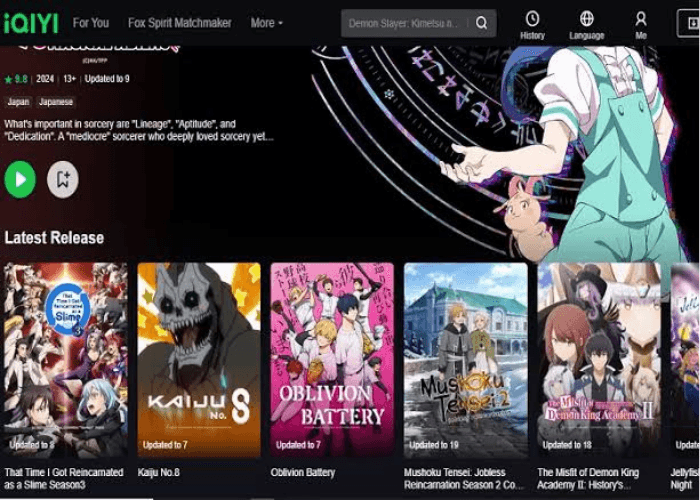Add featured anime to watchlist bookmark

63,179
